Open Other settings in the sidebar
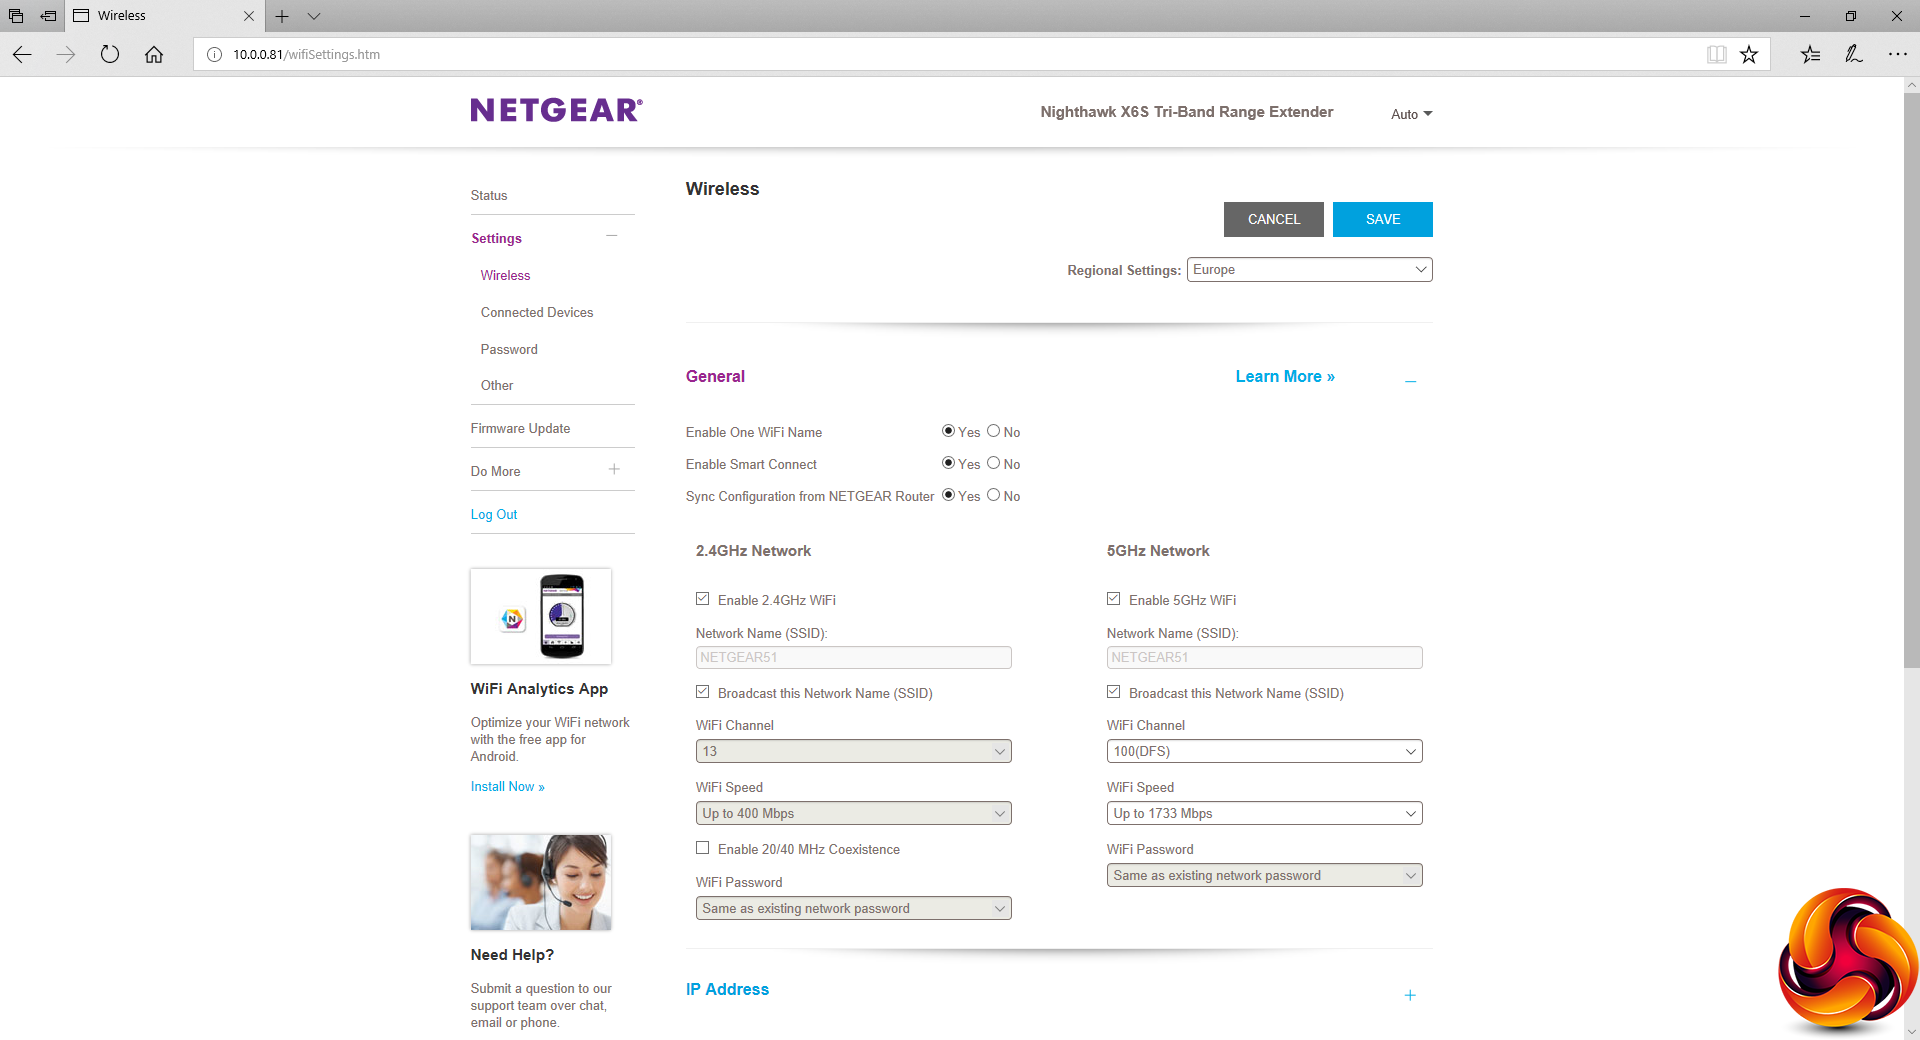This screenshot has height=1040, width=1920. 497,385
